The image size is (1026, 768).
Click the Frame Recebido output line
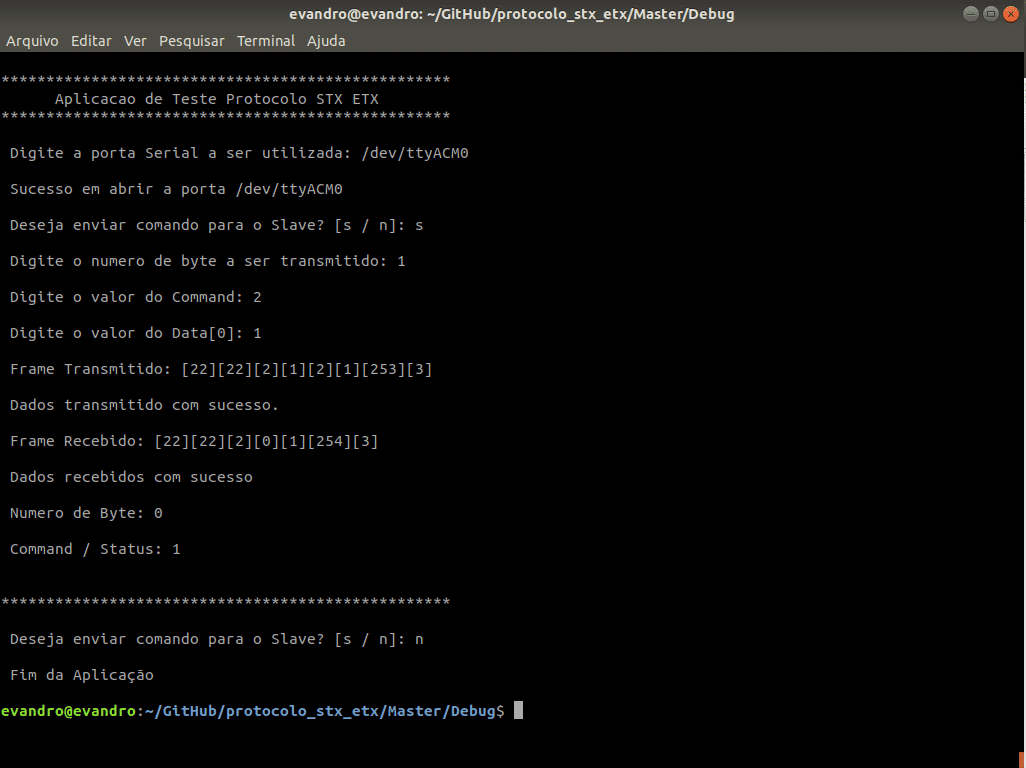point(194,442)
